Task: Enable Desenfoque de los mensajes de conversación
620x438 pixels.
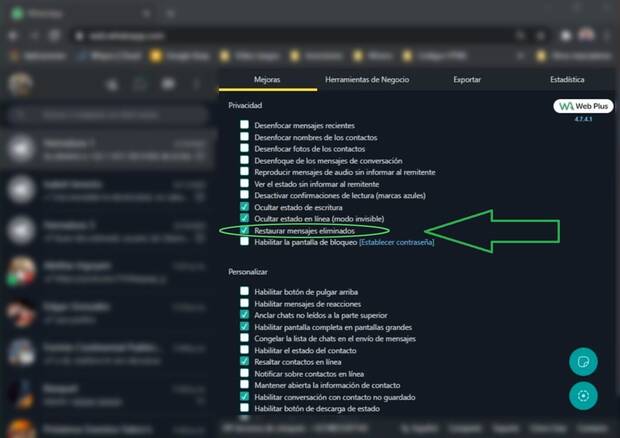Action: tap(244, 160)
